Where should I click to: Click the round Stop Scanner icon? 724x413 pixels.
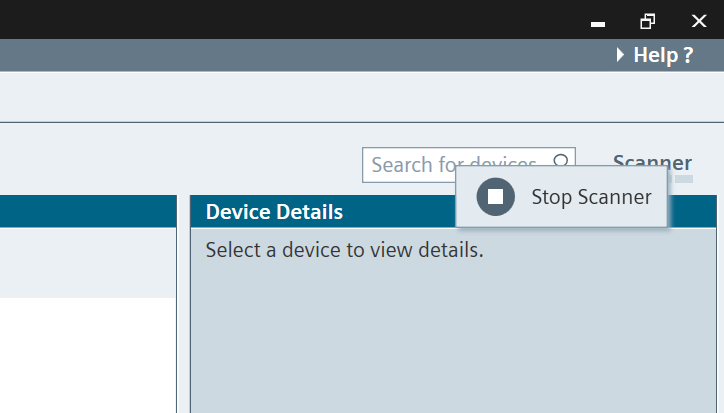[495, 197]
